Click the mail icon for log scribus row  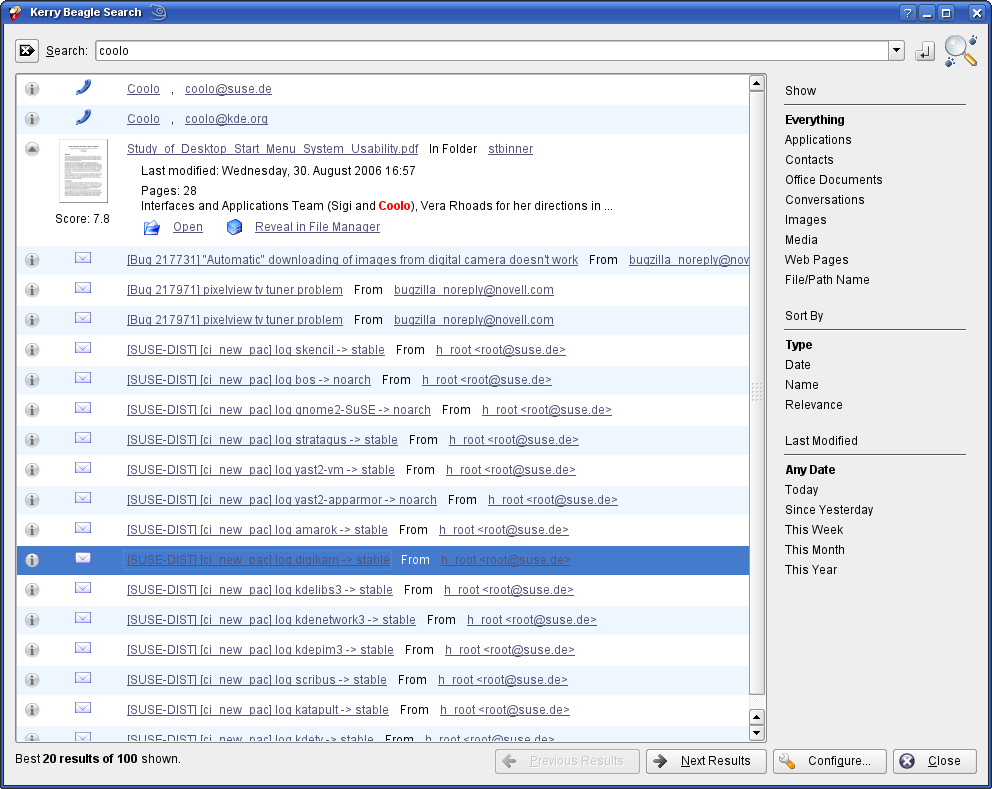[x=83, y=678]
